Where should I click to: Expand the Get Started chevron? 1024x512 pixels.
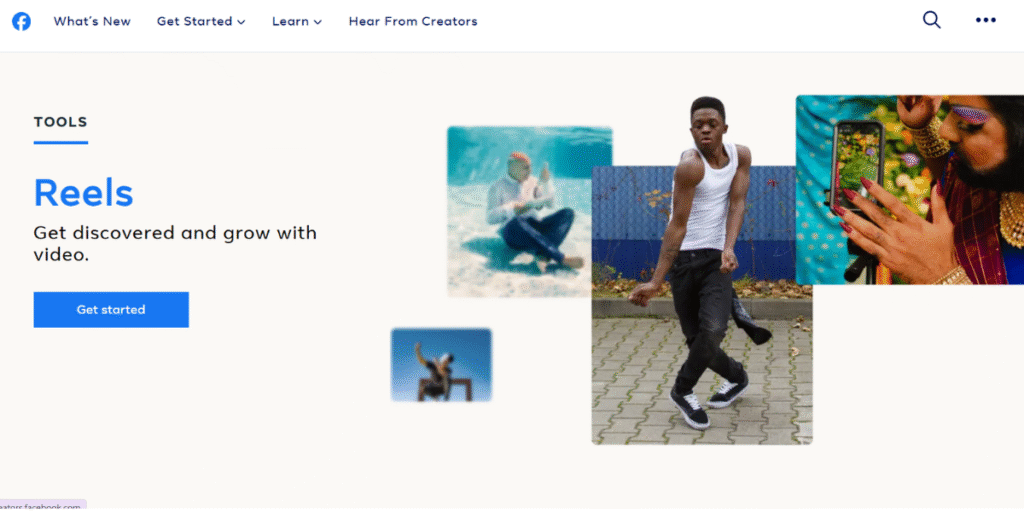(x=241, y=22)
